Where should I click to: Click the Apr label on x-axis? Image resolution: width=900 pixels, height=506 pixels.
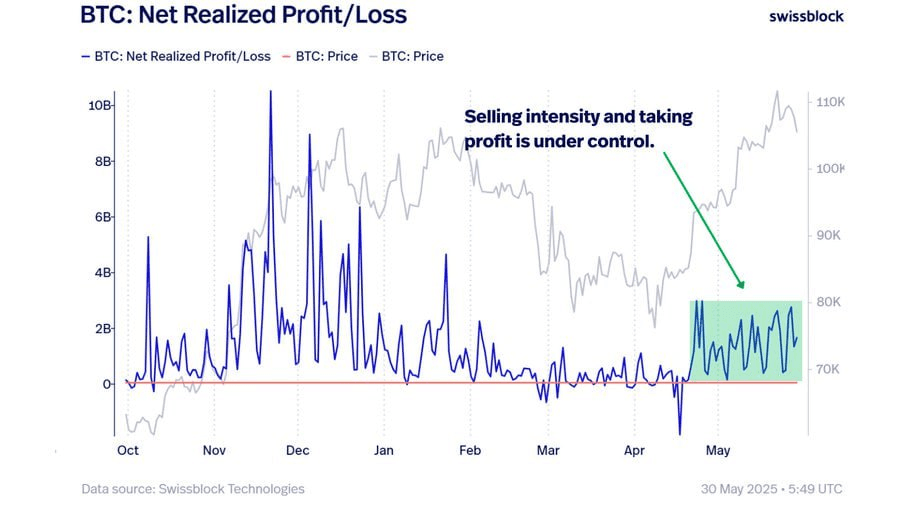[x=634, y=450]
